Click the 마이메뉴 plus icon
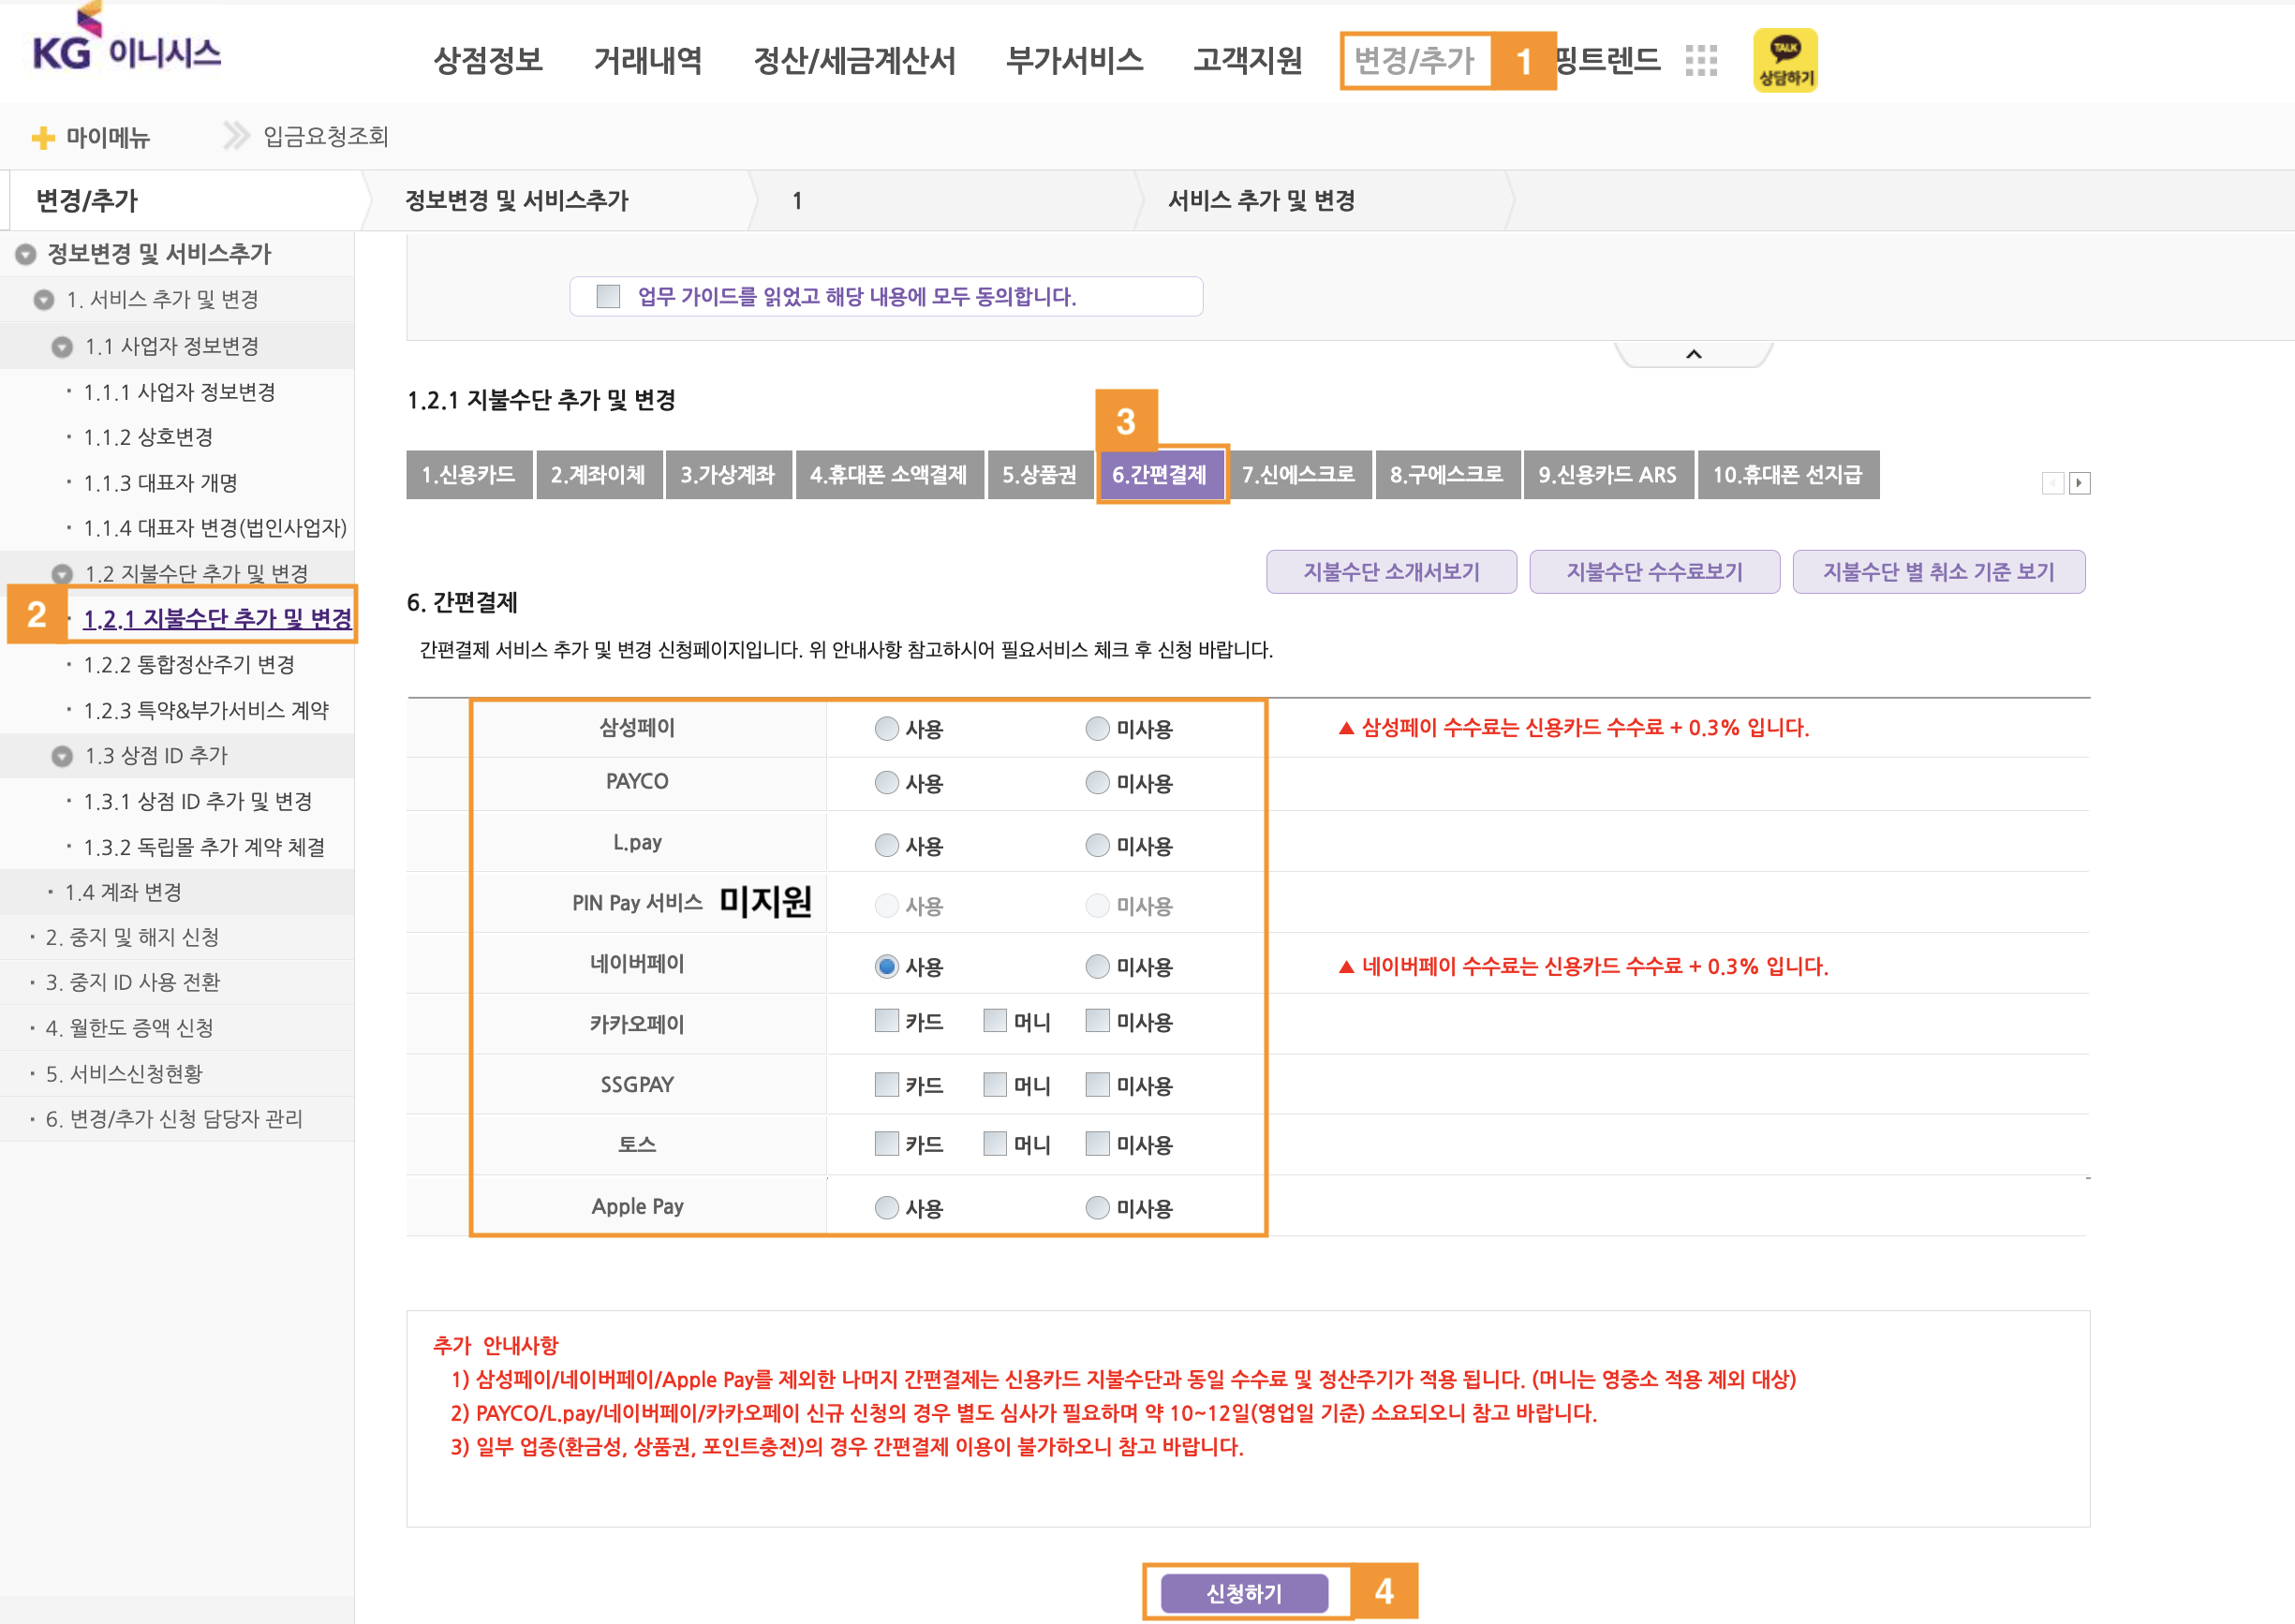Screen dimensions: 2295x1624 pyautogui.click(x=43, y=138)
